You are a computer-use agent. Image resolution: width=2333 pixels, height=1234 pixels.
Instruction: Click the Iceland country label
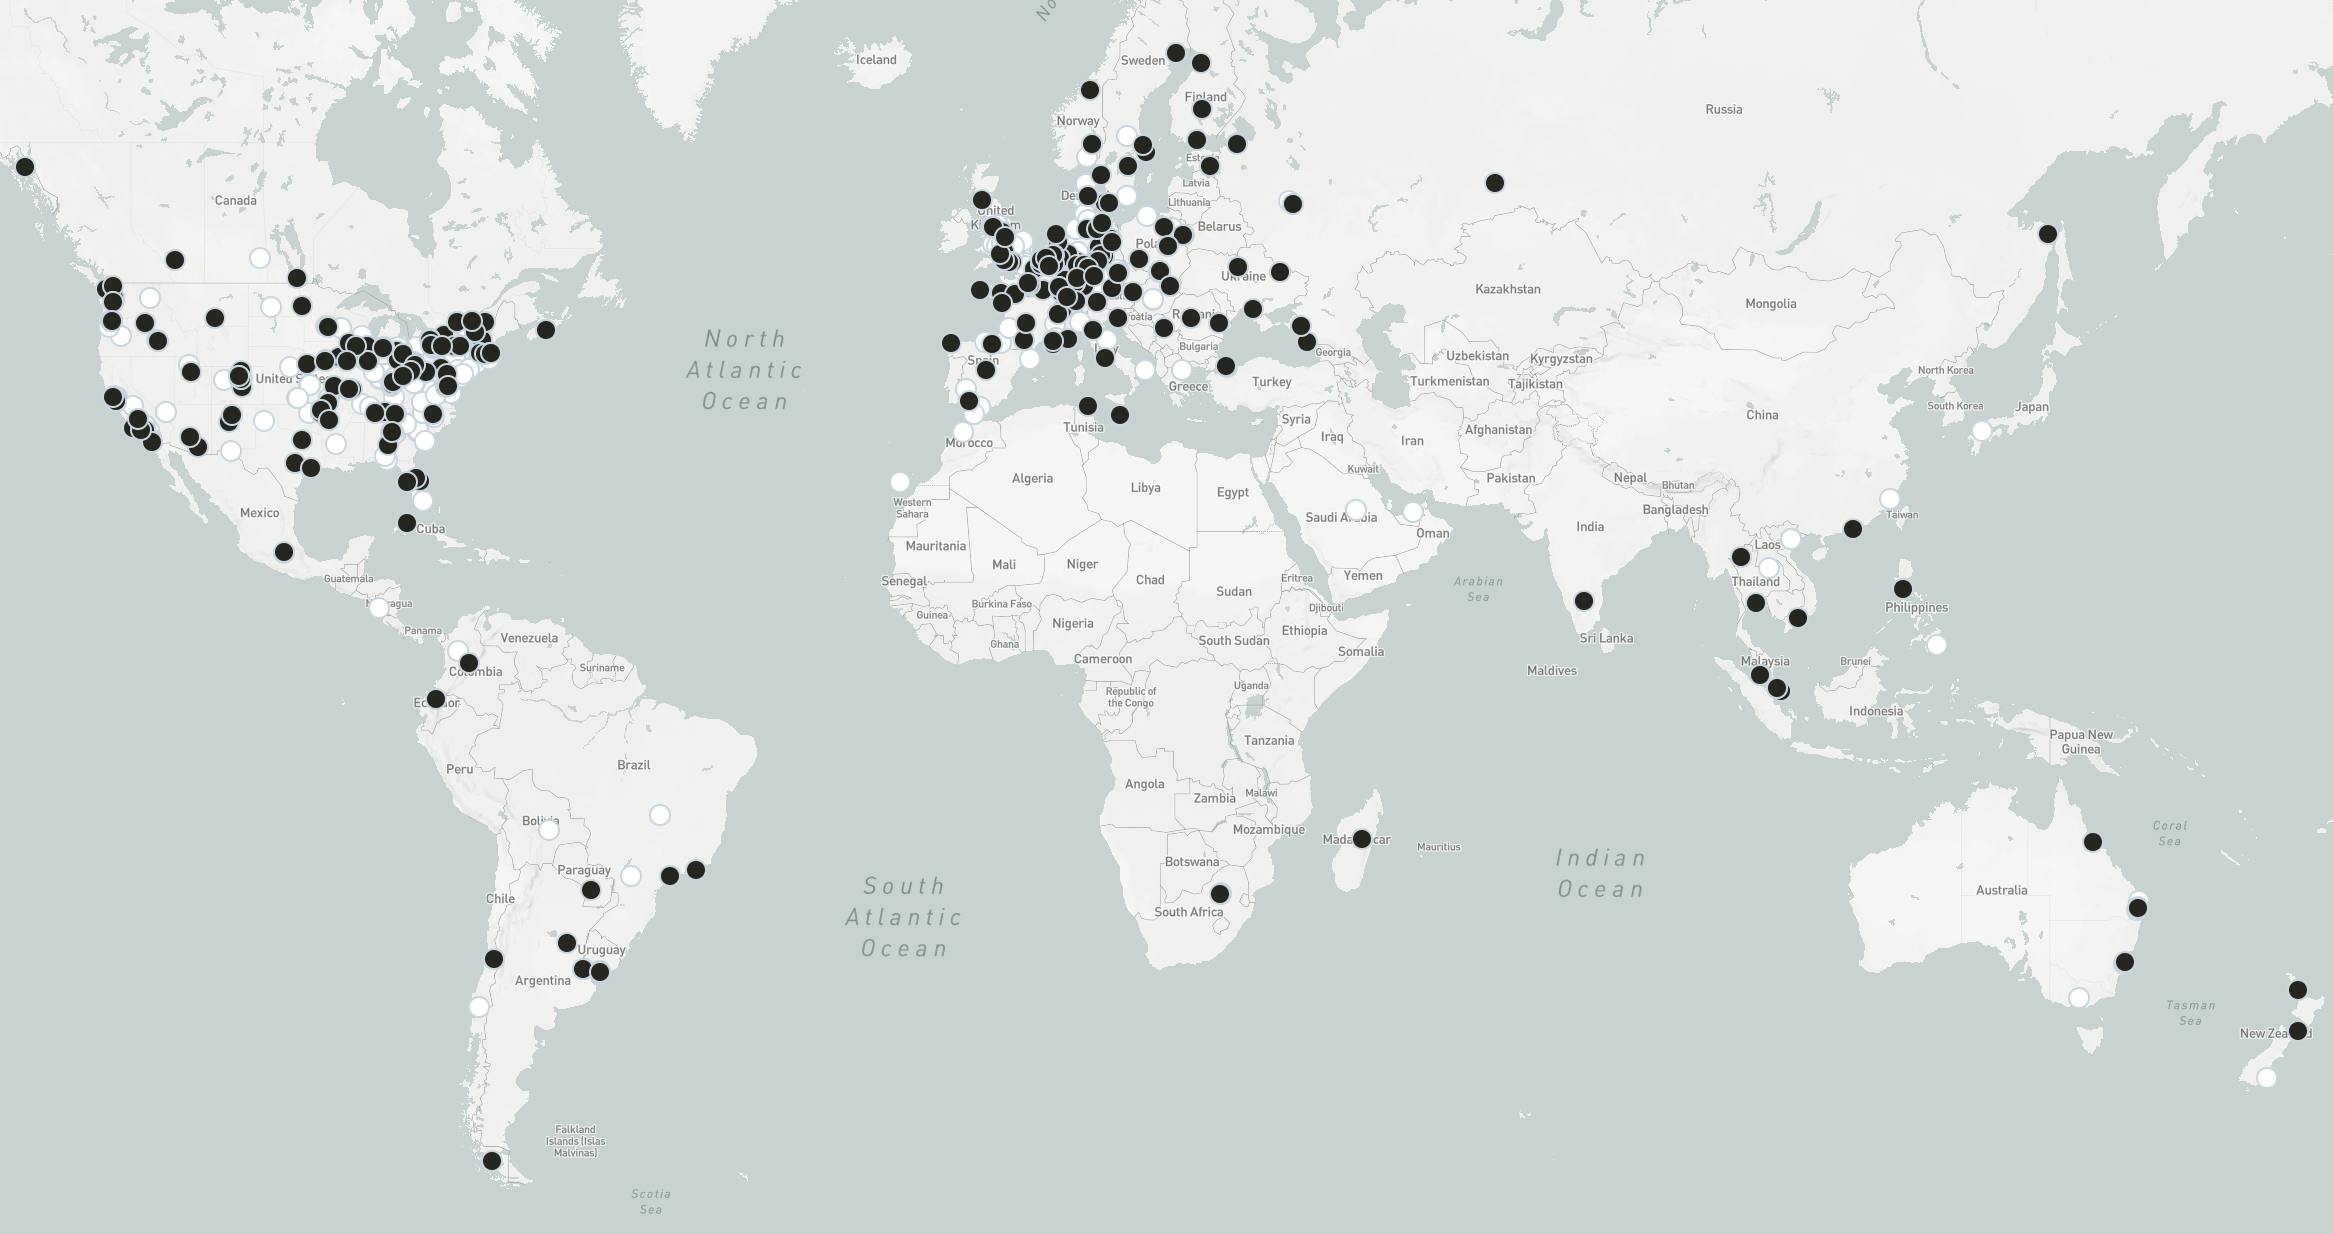876,60
